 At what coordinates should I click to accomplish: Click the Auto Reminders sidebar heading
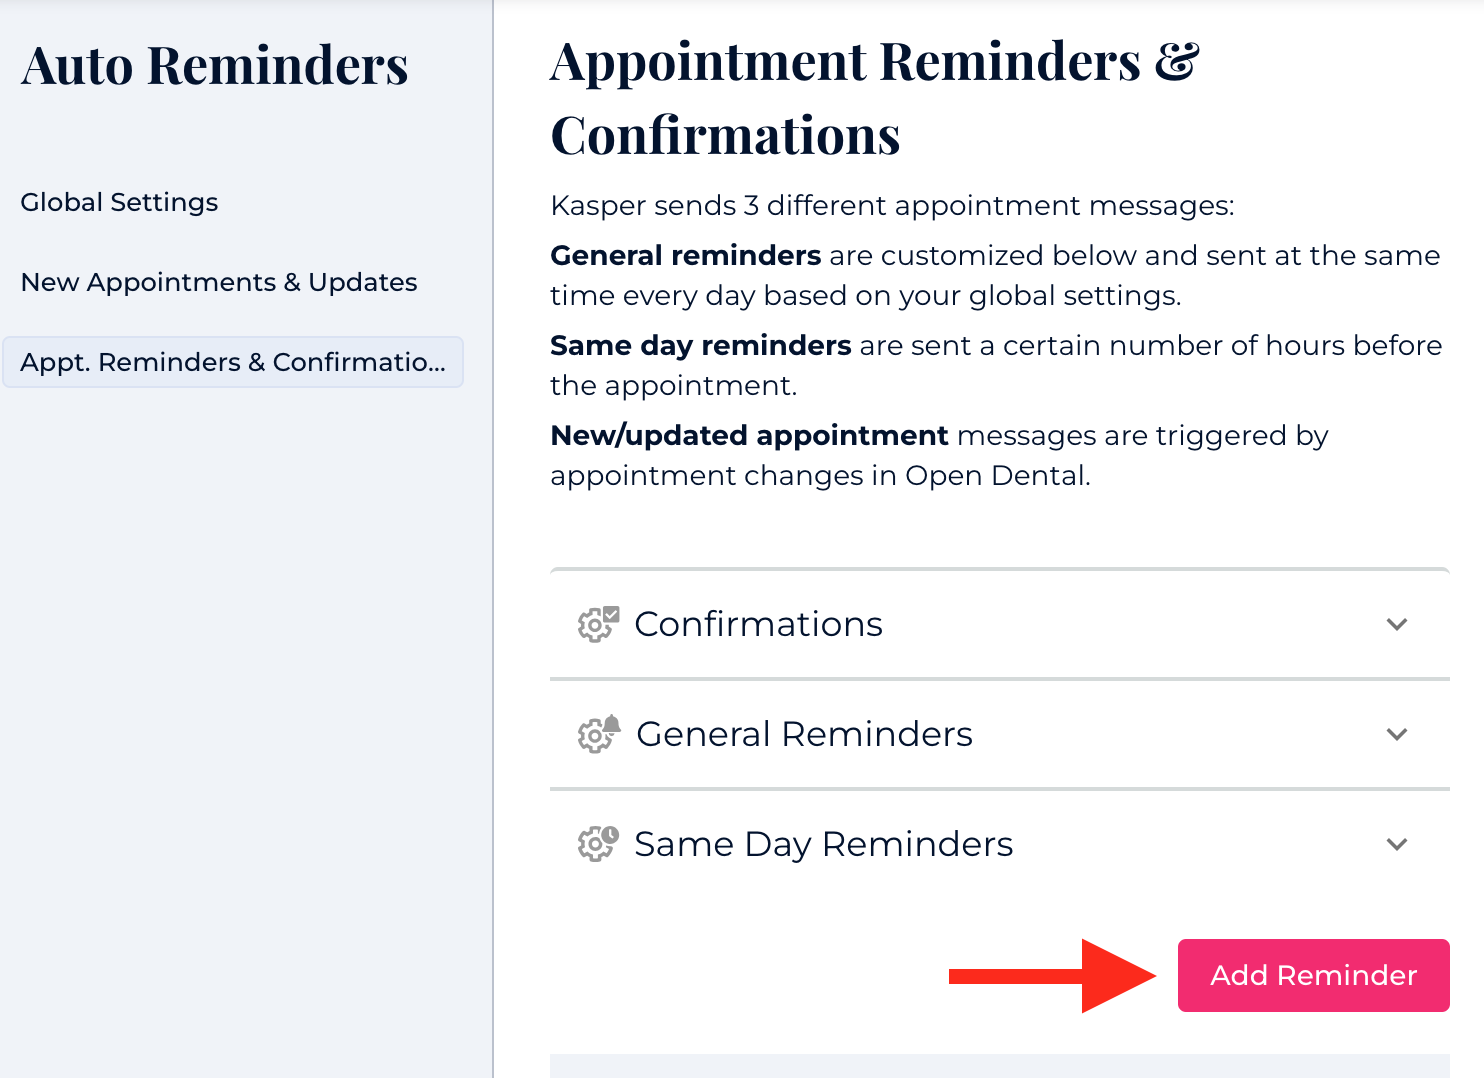pyautogui.click(x=215, y=66)
